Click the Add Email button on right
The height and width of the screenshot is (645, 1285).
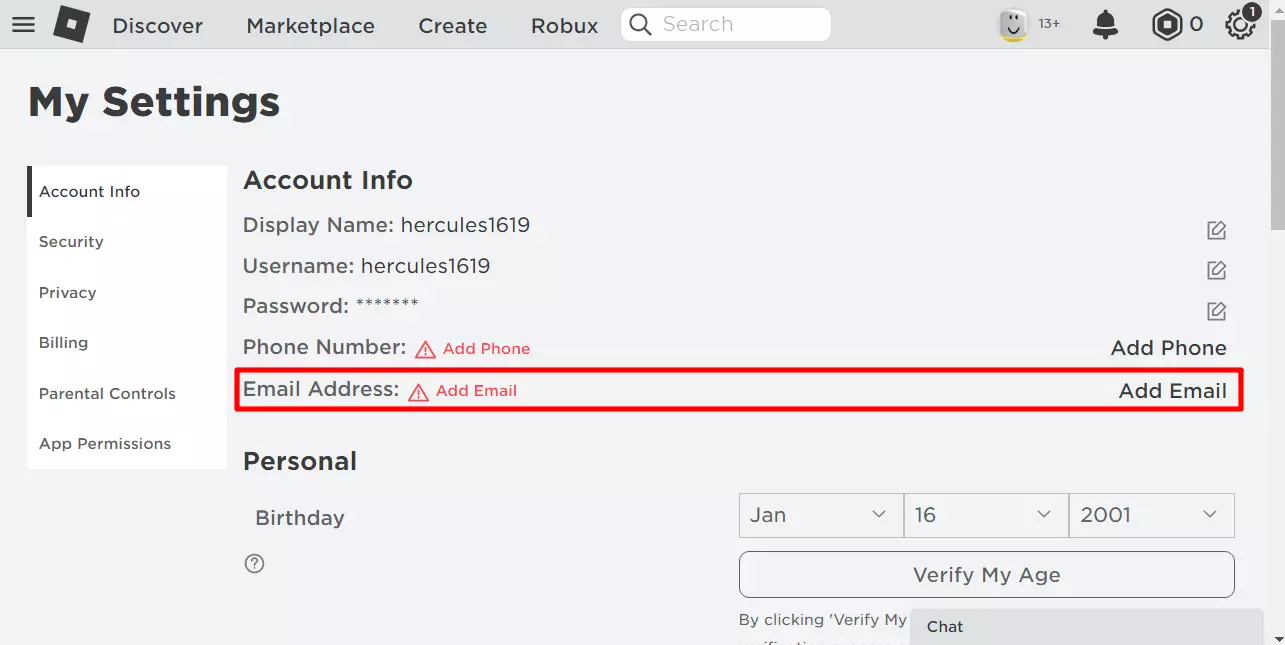[1172, 391]
